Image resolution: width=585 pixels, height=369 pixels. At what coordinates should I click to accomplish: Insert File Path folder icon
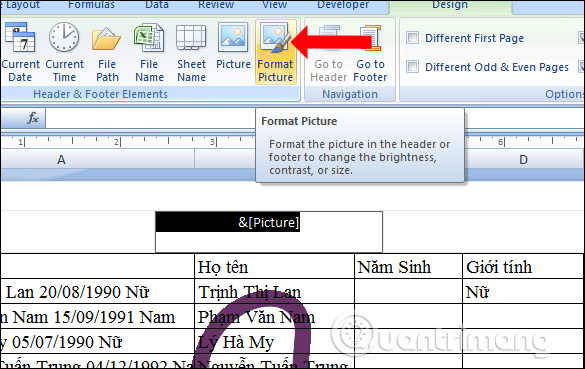click(x=106, y=38)
